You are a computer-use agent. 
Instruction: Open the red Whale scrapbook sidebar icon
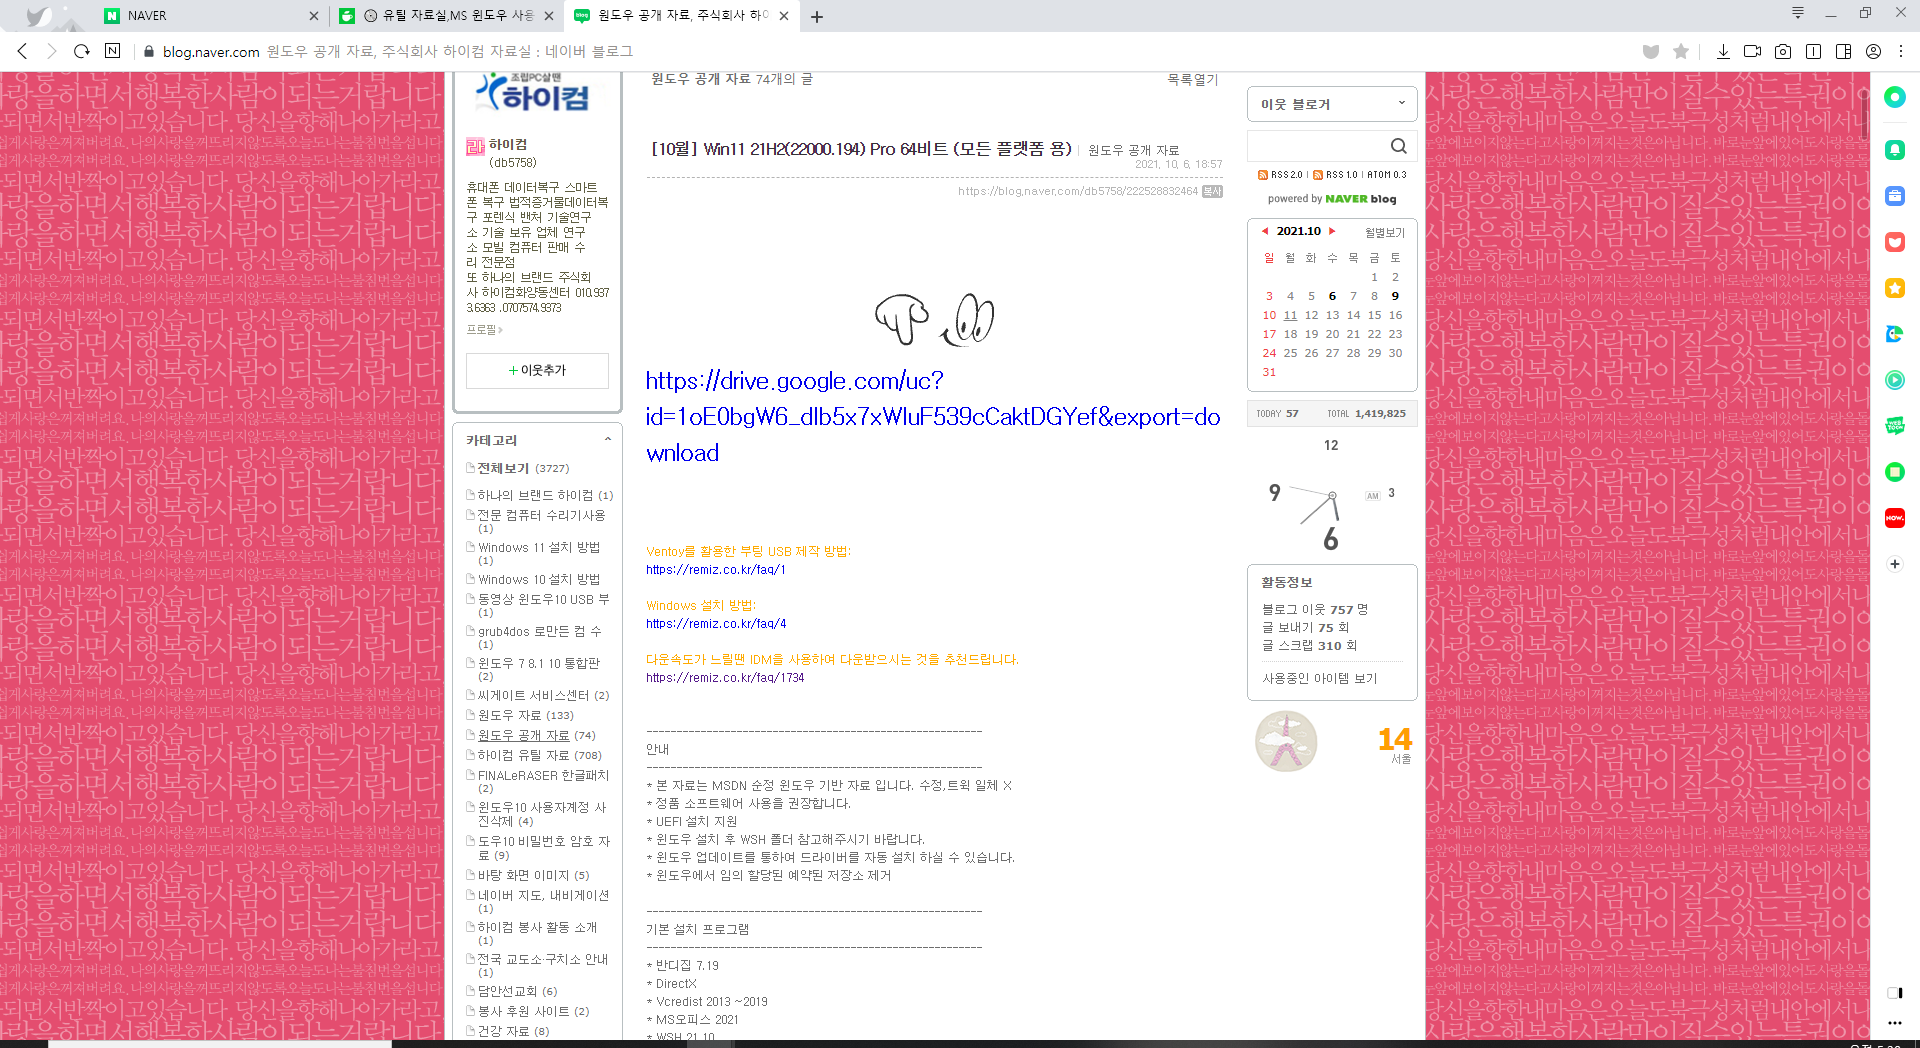1894,242
